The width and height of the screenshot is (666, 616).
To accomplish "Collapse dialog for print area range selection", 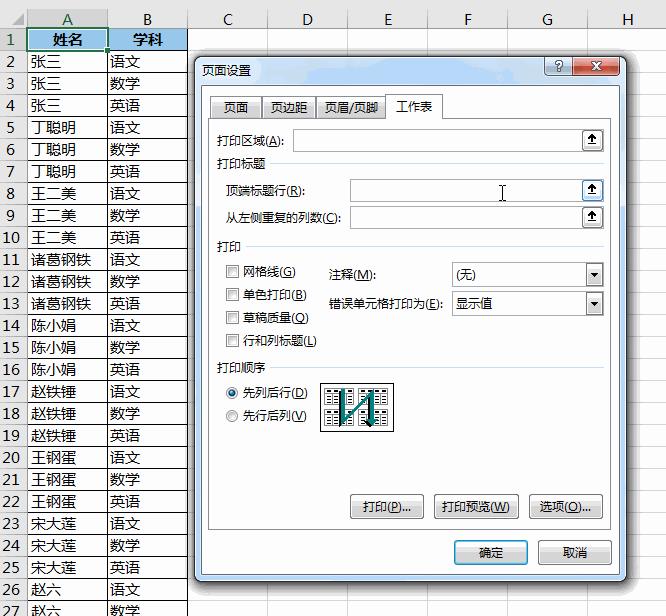I will [592, 140].
